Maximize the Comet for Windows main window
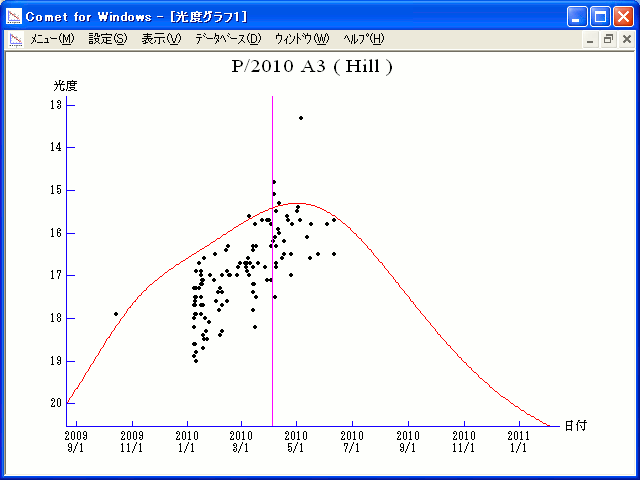 601,16
